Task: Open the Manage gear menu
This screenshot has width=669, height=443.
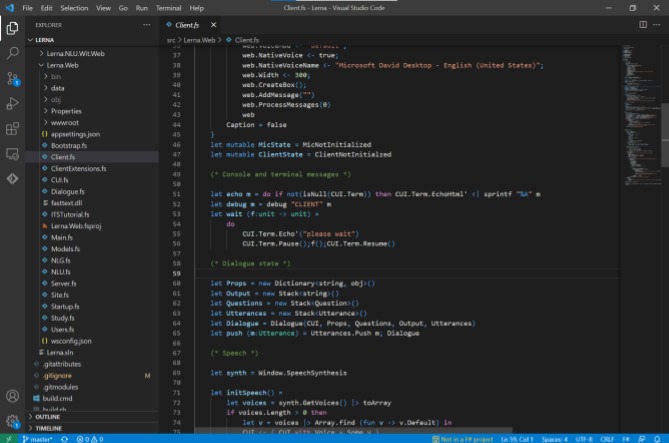Action: [x=12, y=420]
